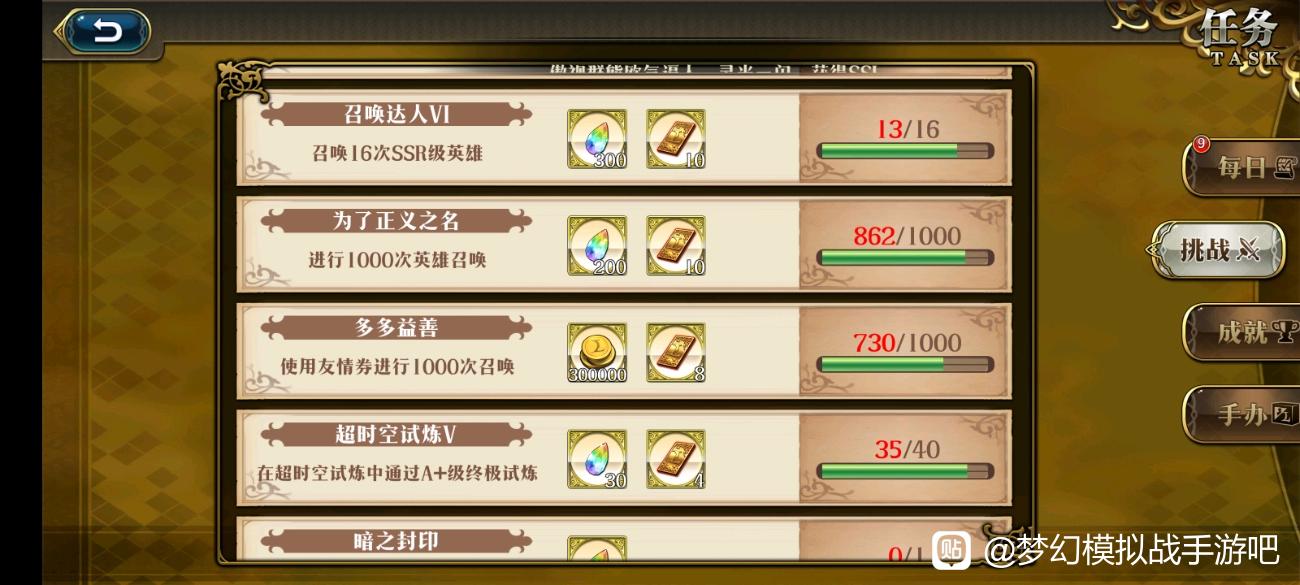Tap the 13/16 progress bar
The width and height of the screenshot is (1300, 585).
click(906, 151)
